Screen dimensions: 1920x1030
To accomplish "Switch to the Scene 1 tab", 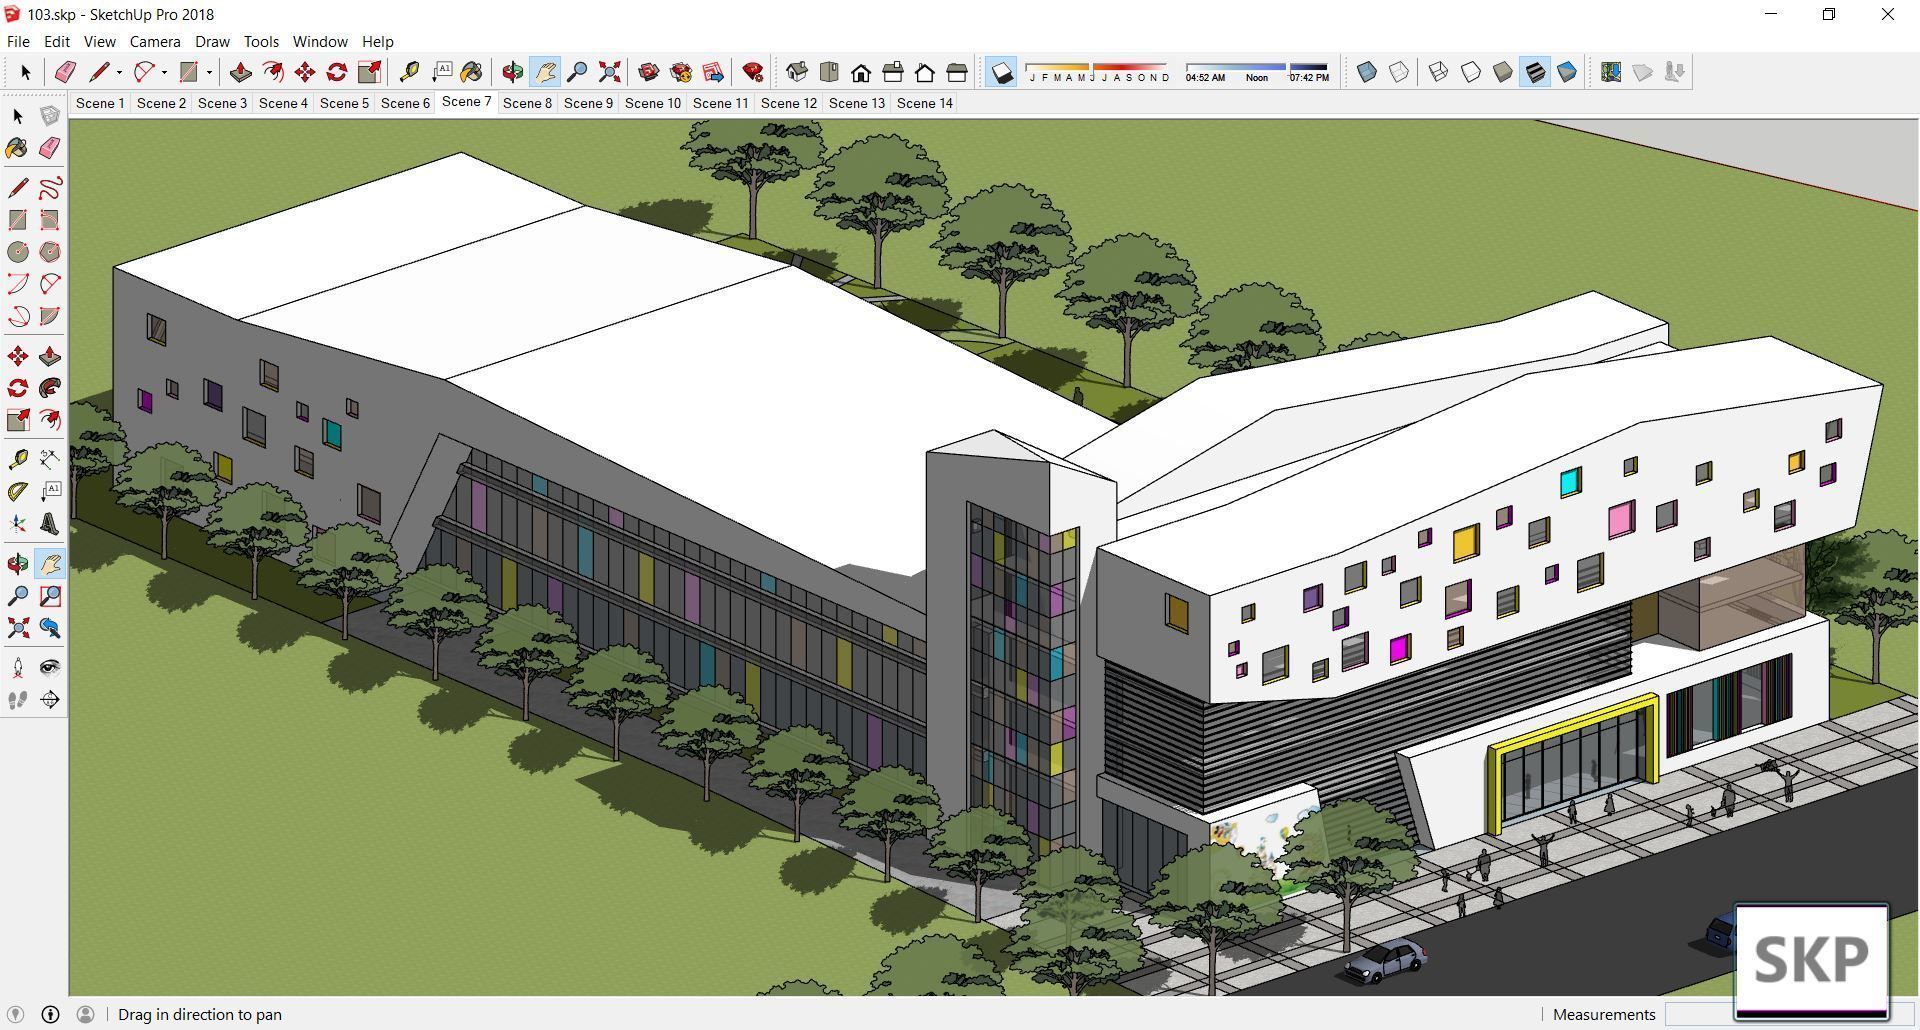I will [x=100, y=103].
